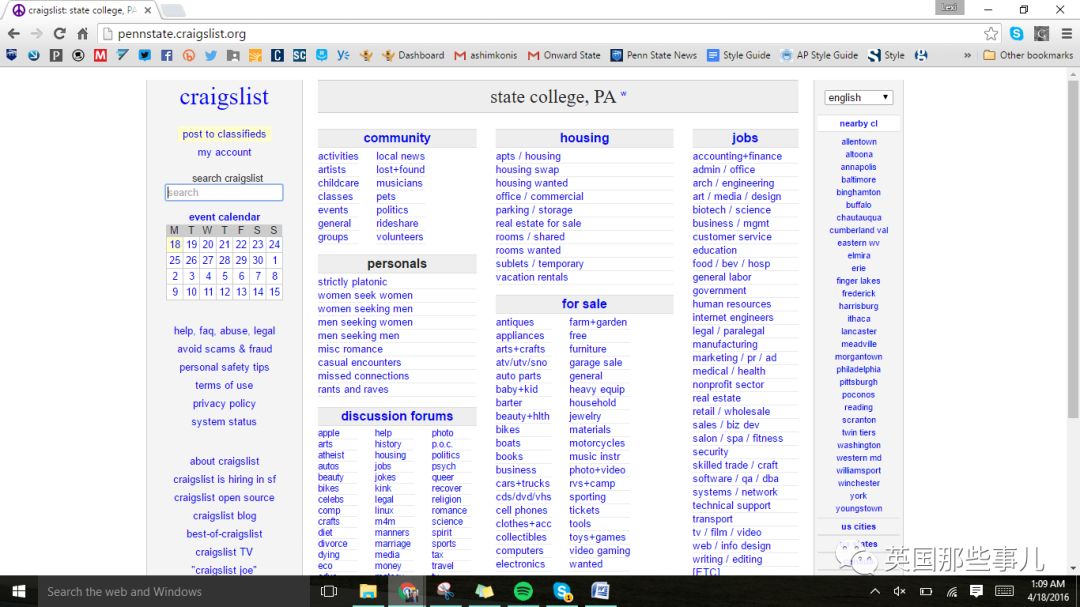Select day 18 in event calendar
1080x607 pixels.
[175, 244]
